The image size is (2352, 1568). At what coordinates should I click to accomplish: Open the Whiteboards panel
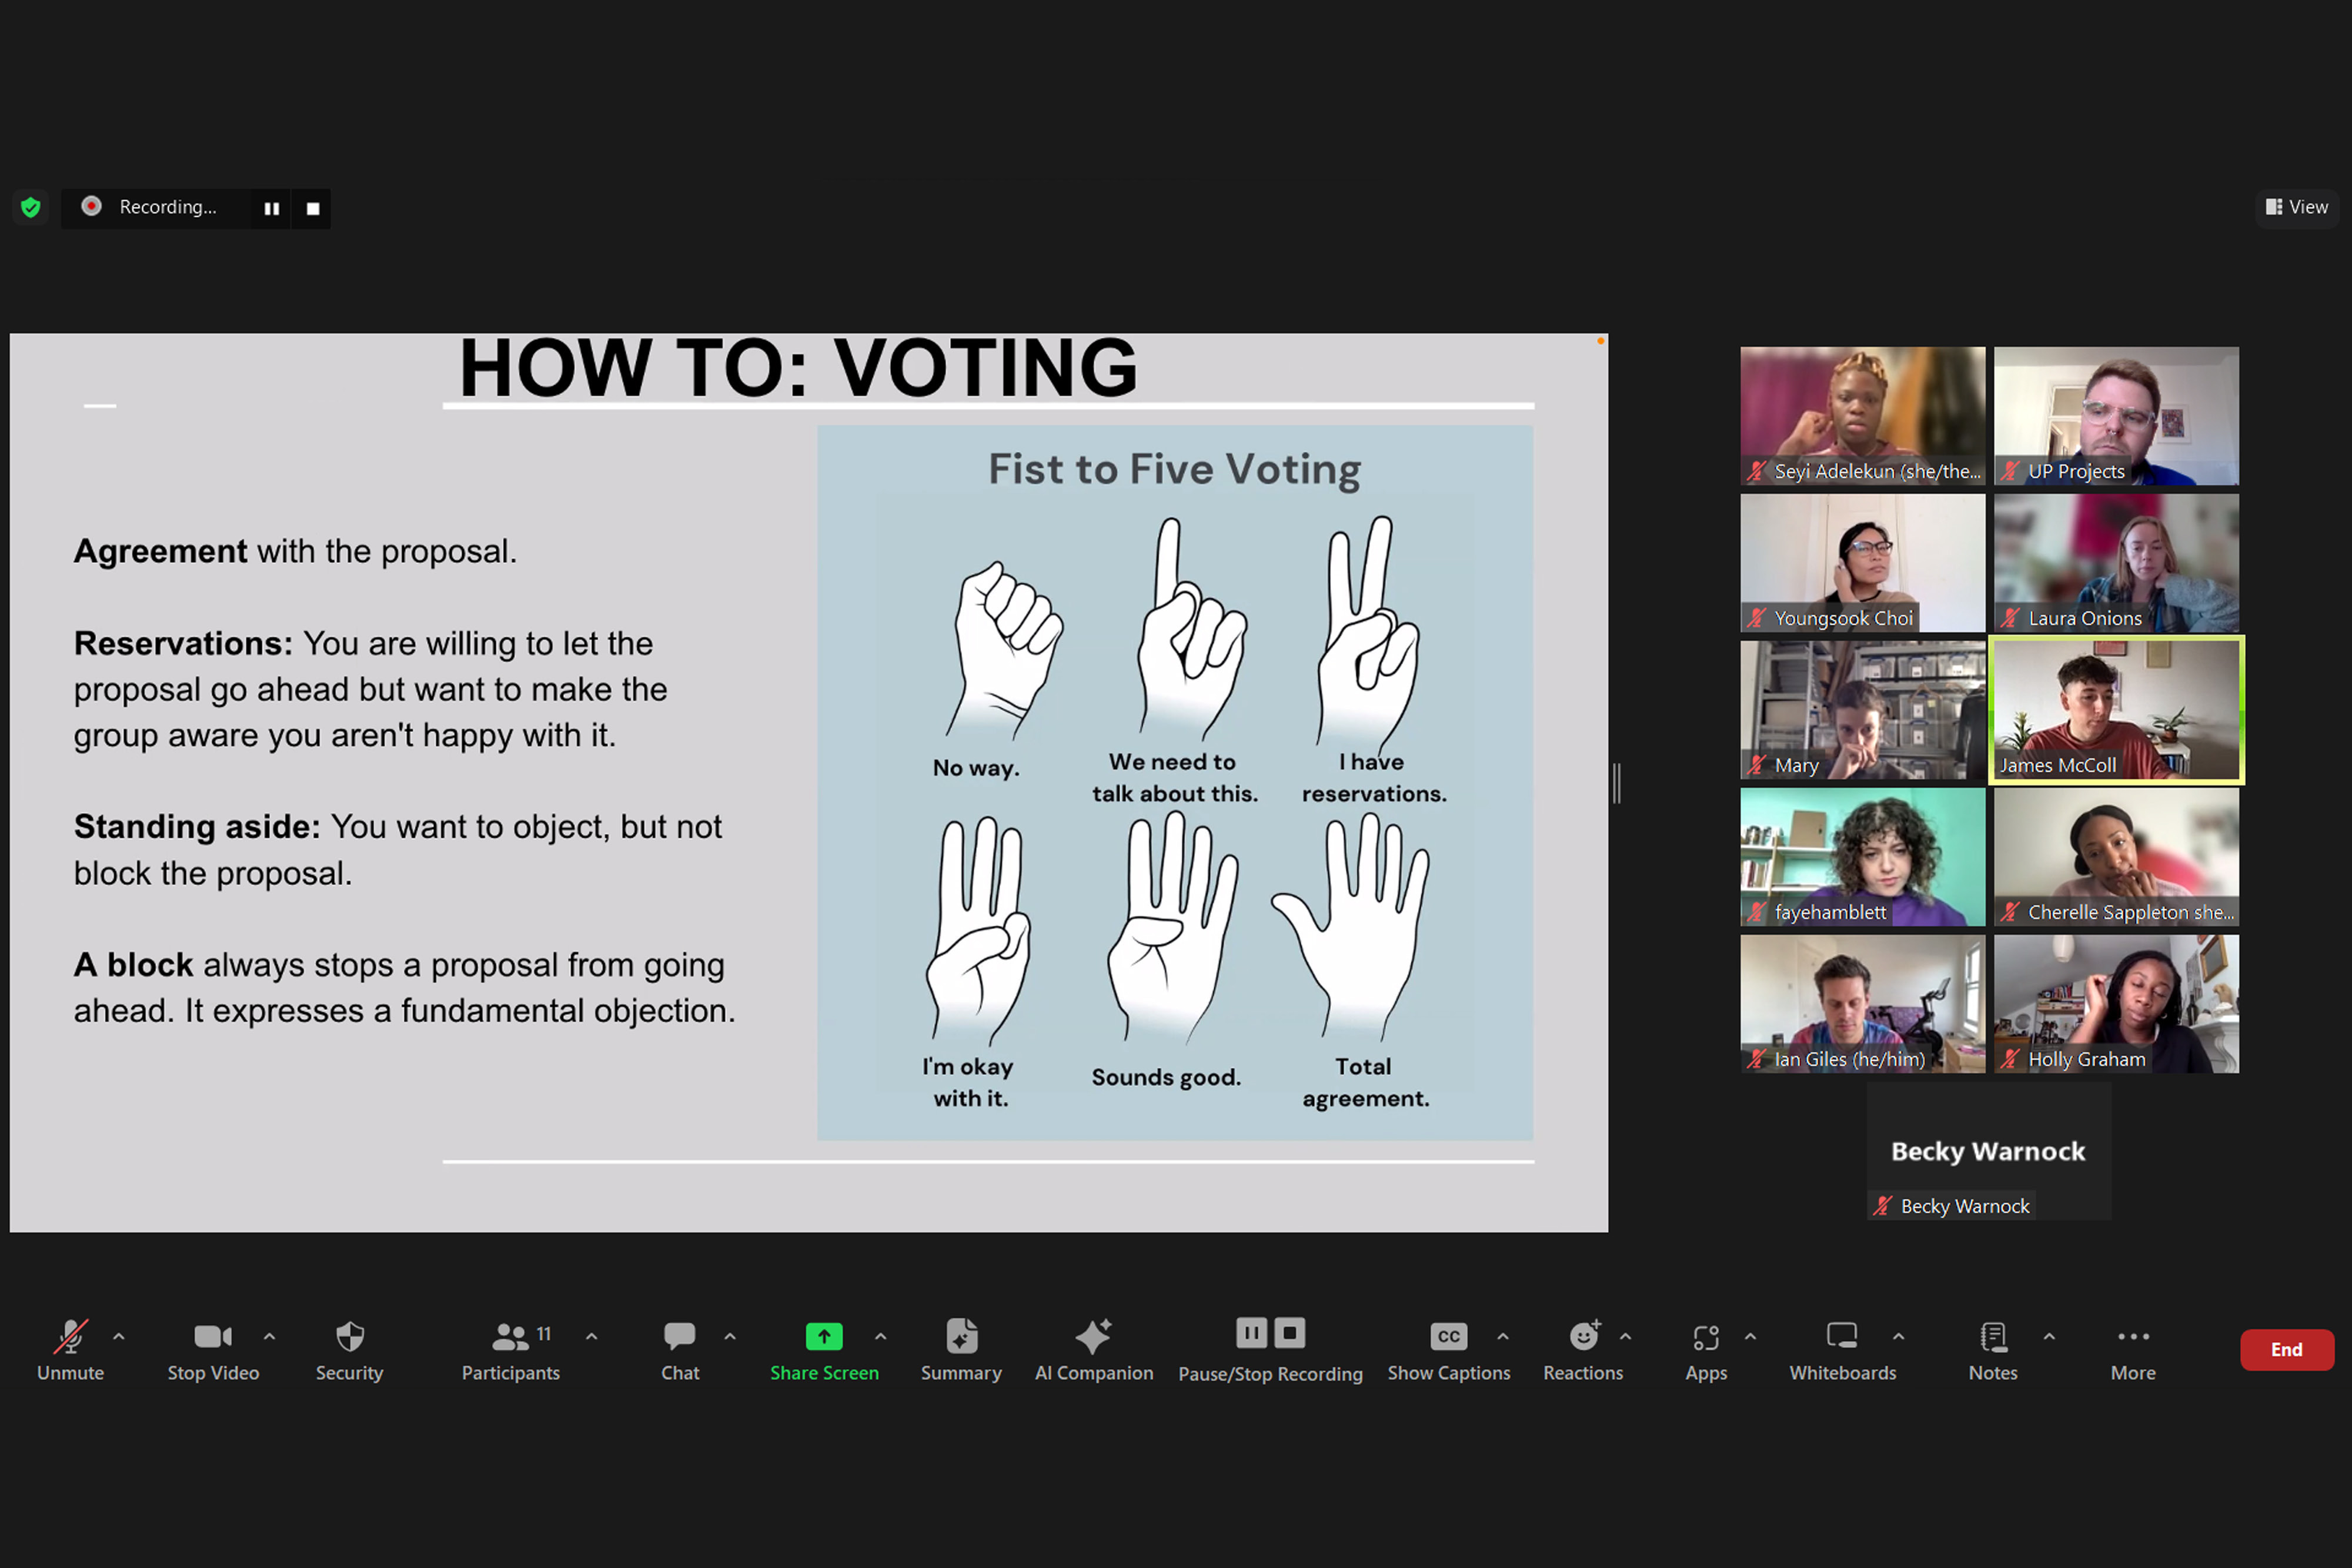point(1841,1337)
